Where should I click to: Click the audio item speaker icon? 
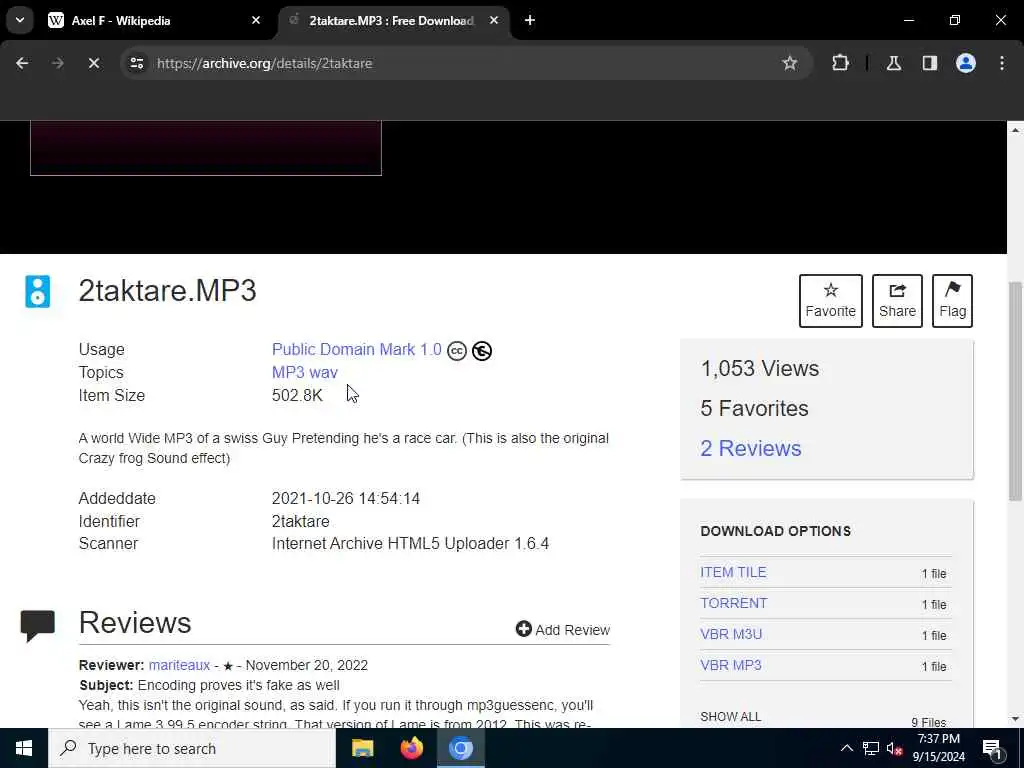click(x=37, y=292)
